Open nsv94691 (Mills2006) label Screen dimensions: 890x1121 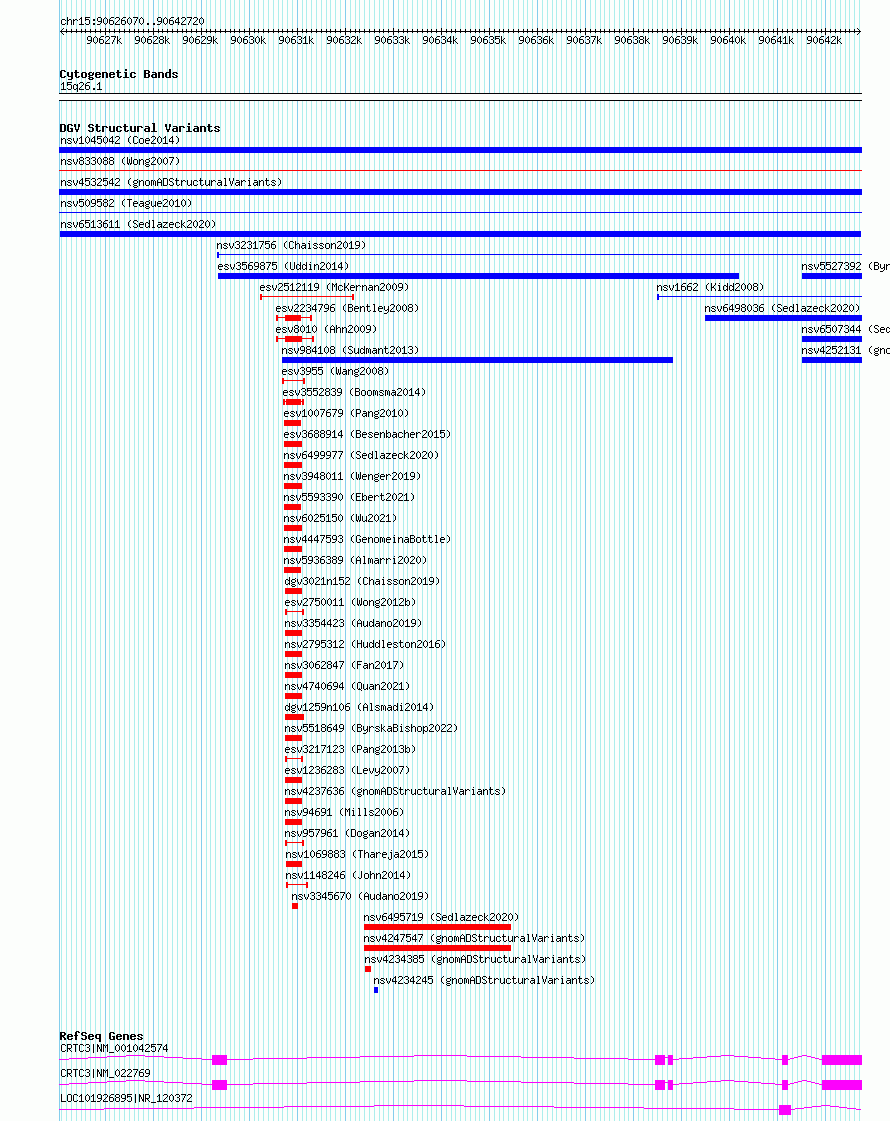tap(344, 812)
